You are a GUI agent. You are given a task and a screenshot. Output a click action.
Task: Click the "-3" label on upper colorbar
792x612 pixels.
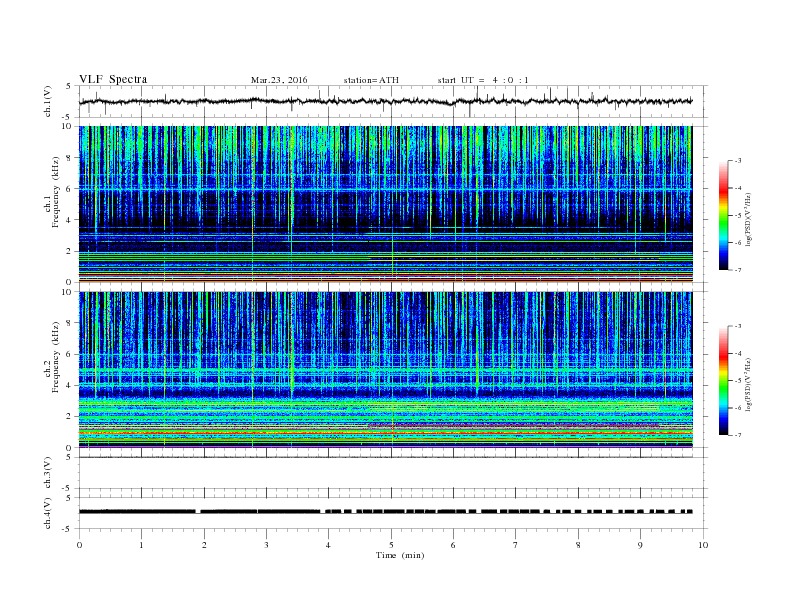pyautogui.click(x=738, y=161)
